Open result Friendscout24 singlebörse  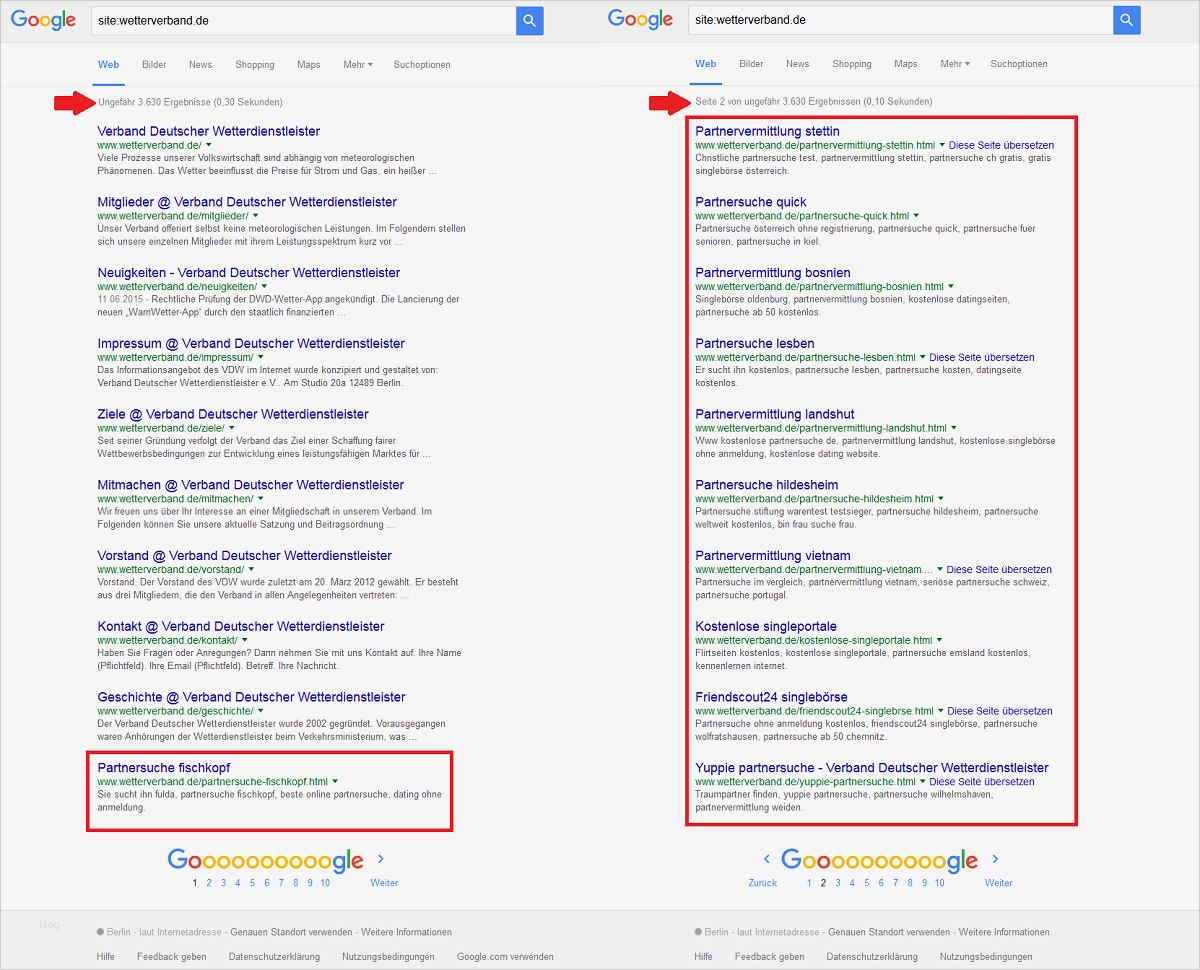771,697
